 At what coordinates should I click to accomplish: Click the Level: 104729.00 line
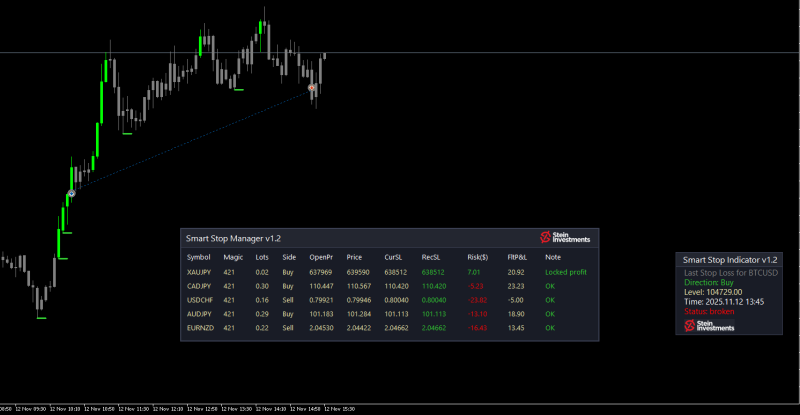pyautogui.click(x=713, y=292)
